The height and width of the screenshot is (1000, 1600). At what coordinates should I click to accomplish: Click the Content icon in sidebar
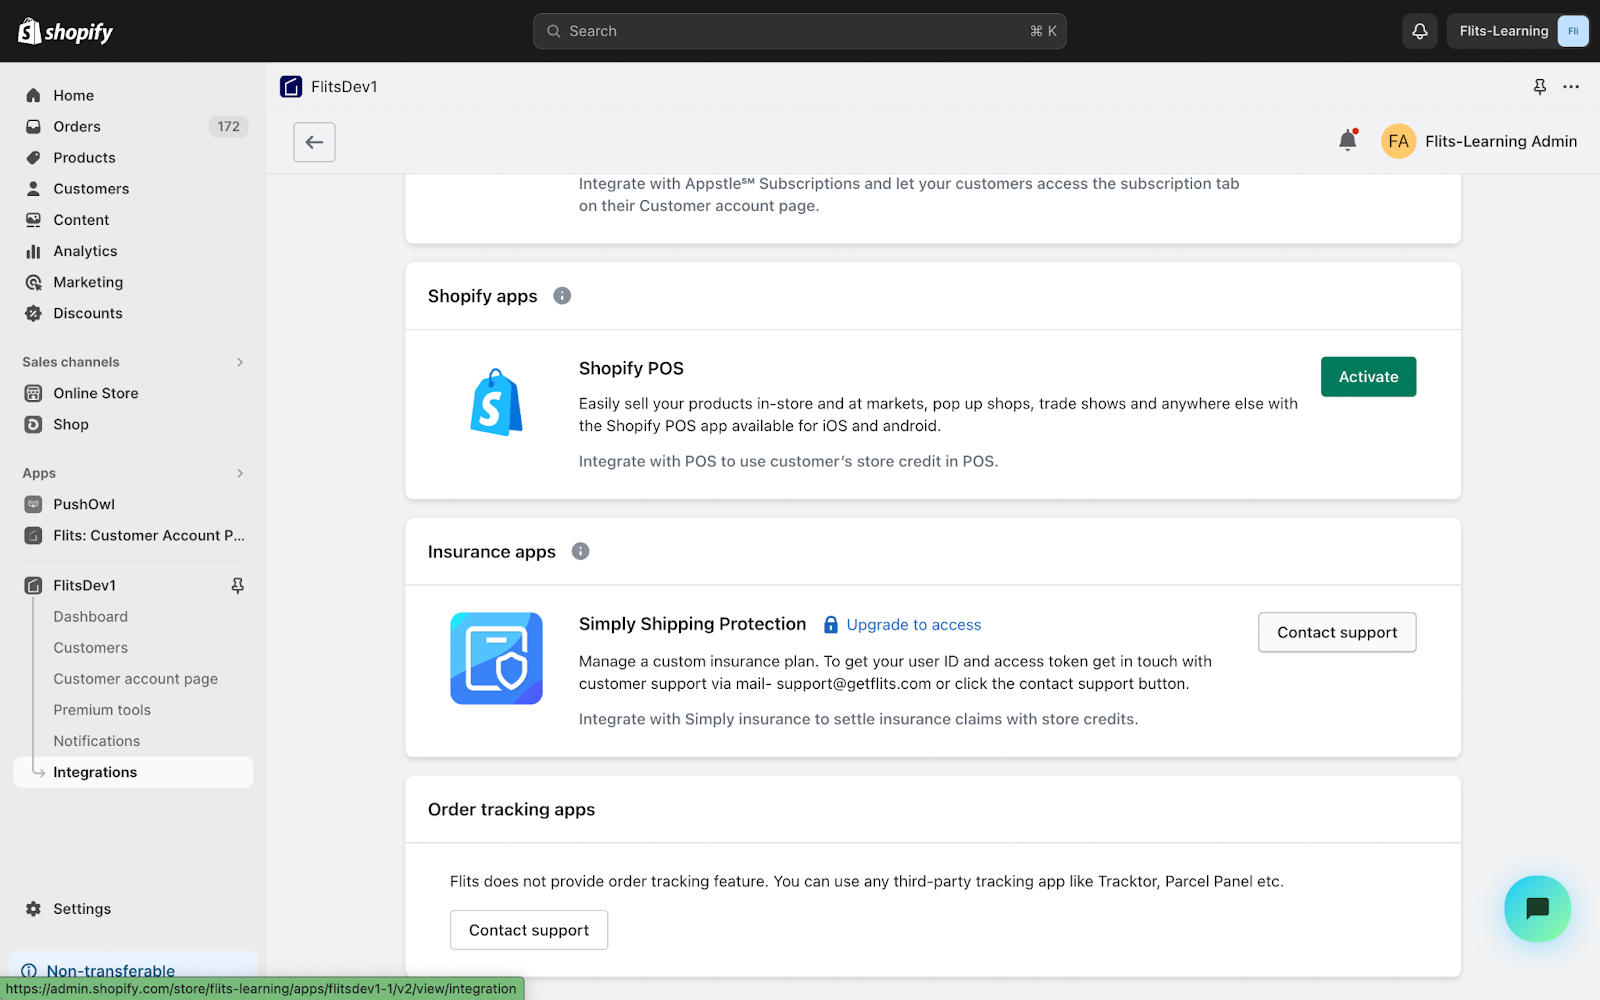pos(33,219)
